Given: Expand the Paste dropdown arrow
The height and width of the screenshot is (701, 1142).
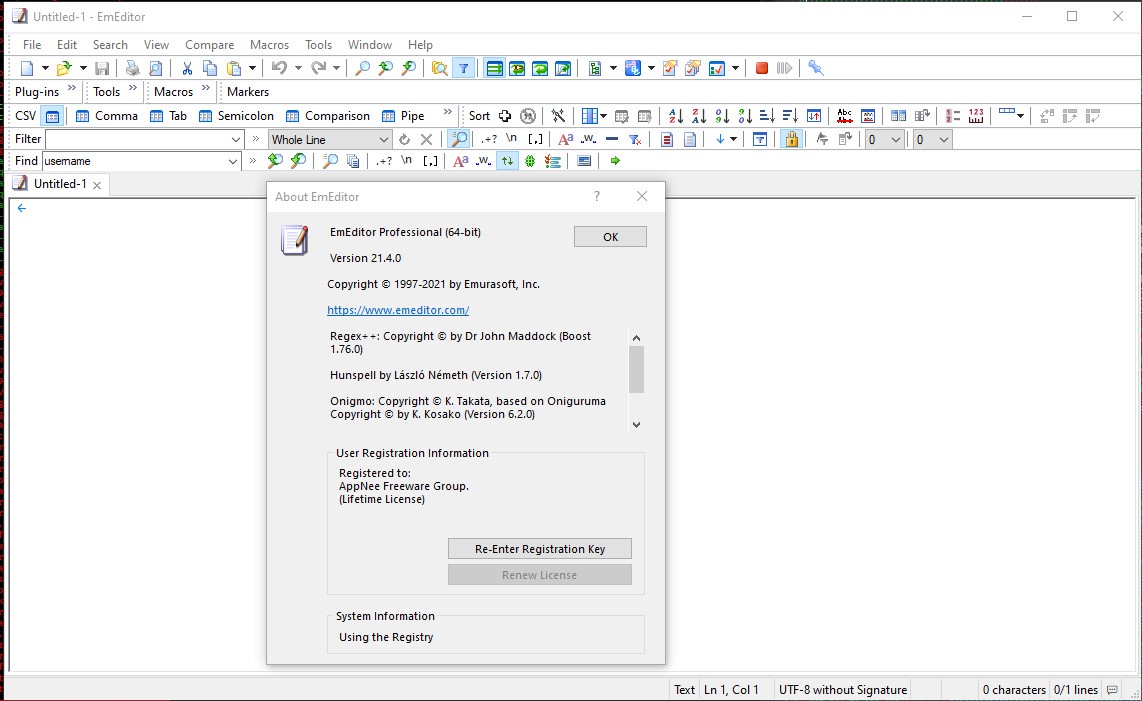Looking at the screenshot, I should point(253,68).
